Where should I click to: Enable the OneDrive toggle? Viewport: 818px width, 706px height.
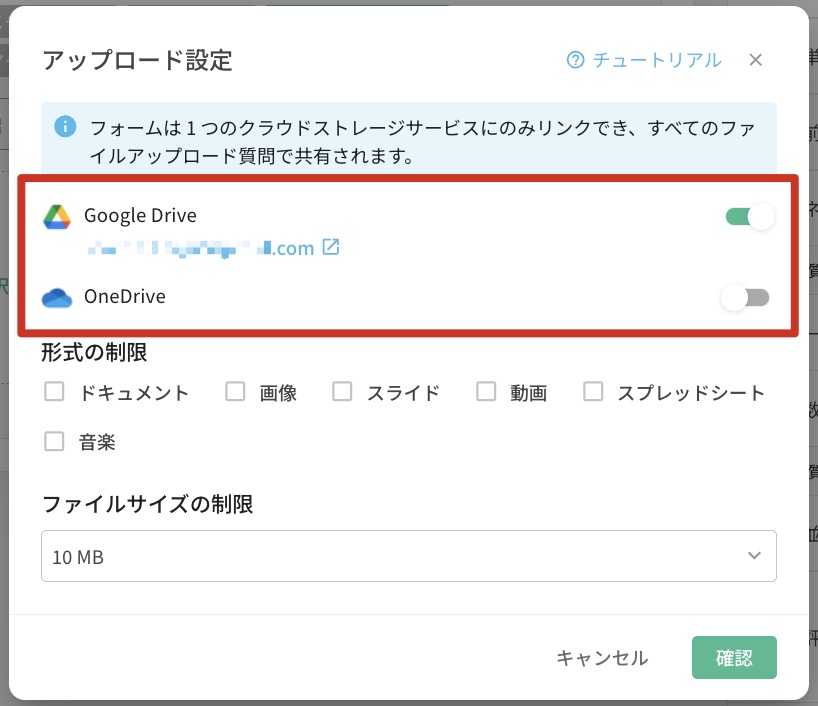coord(745,297)
